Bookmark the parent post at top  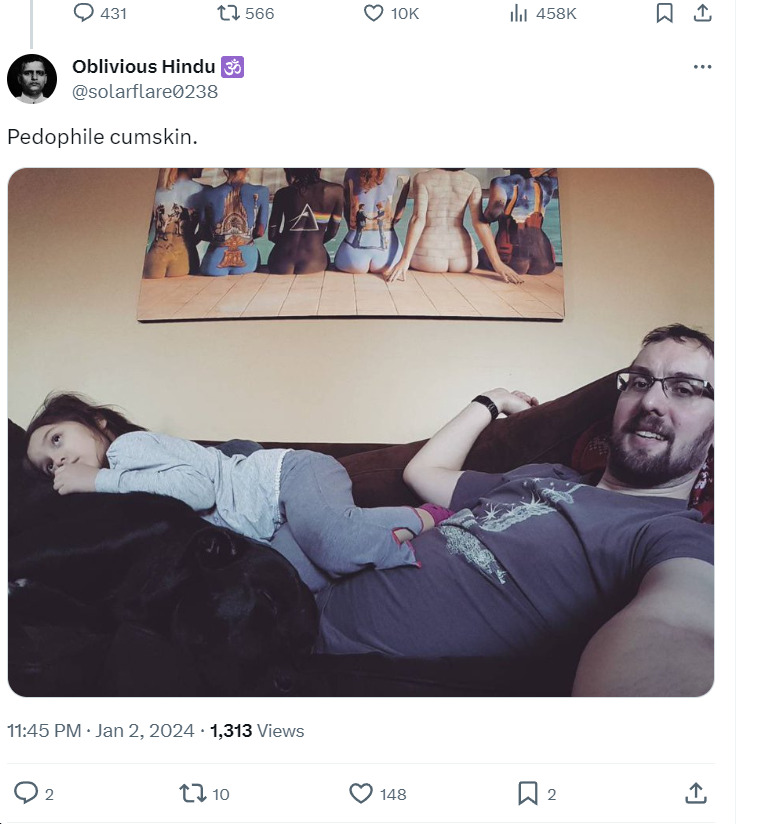click(x=665, y=13)
